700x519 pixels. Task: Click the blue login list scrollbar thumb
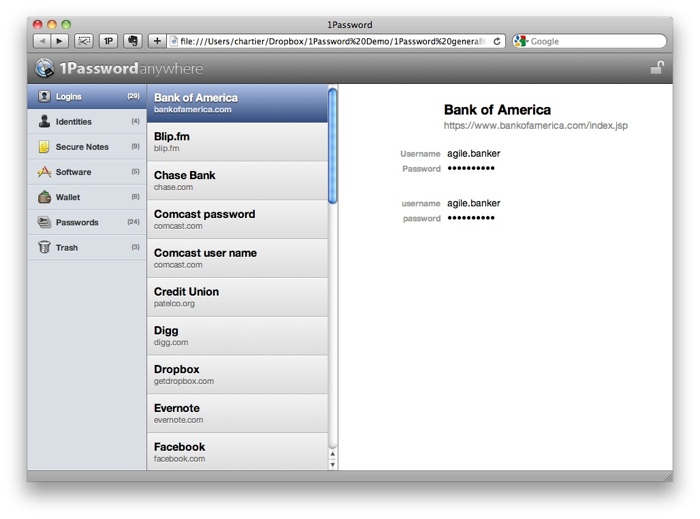pyautogui.click(x=333, y=146)
